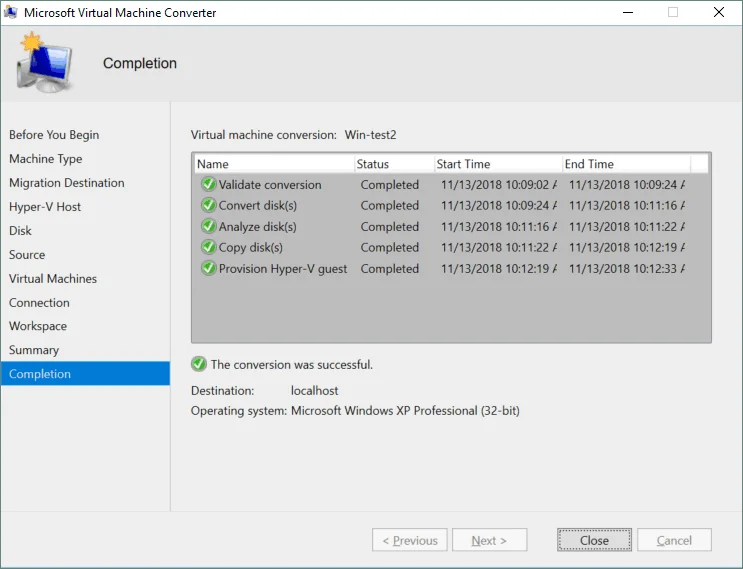
Task: Minimize the Microsoft Virtual Machine Converter window
Action: click(x=628, y=12)
